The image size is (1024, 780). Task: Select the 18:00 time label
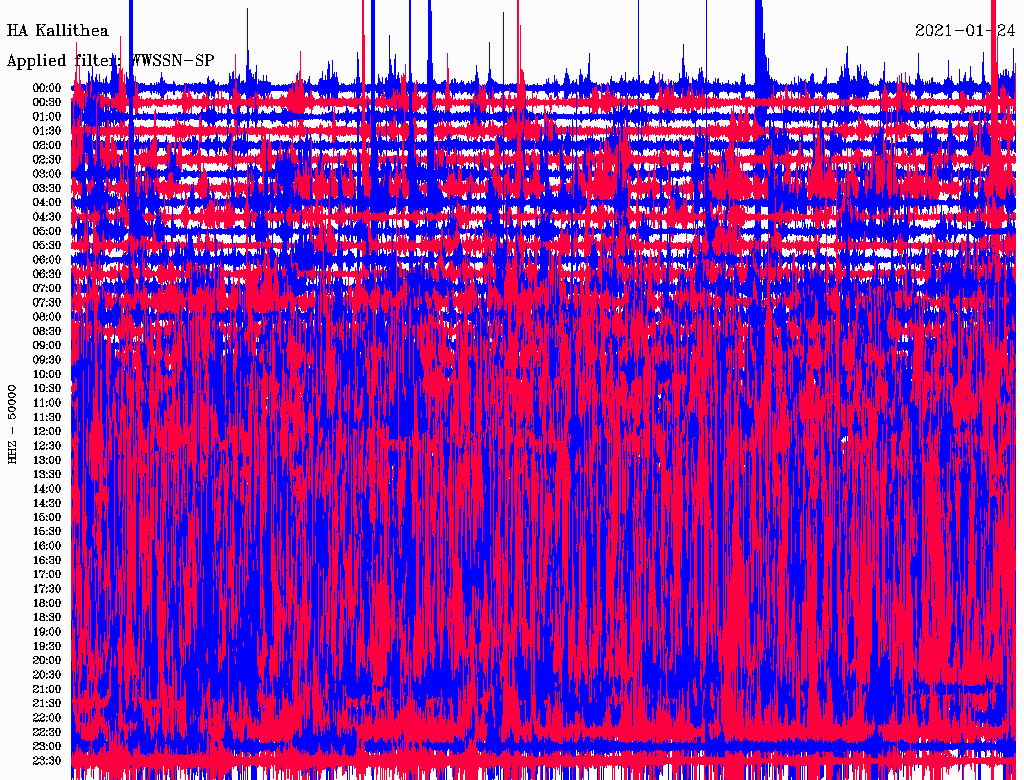[47, 604]
